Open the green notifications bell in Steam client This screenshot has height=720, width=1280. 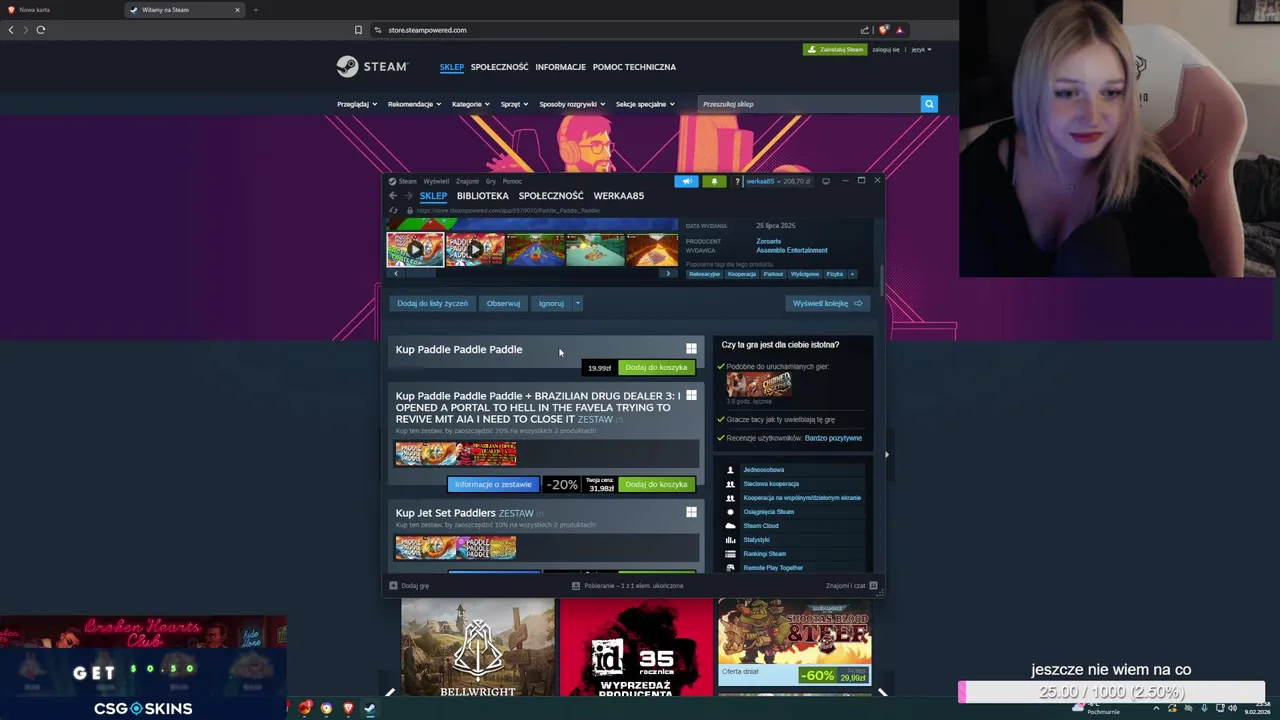(714, 181)
